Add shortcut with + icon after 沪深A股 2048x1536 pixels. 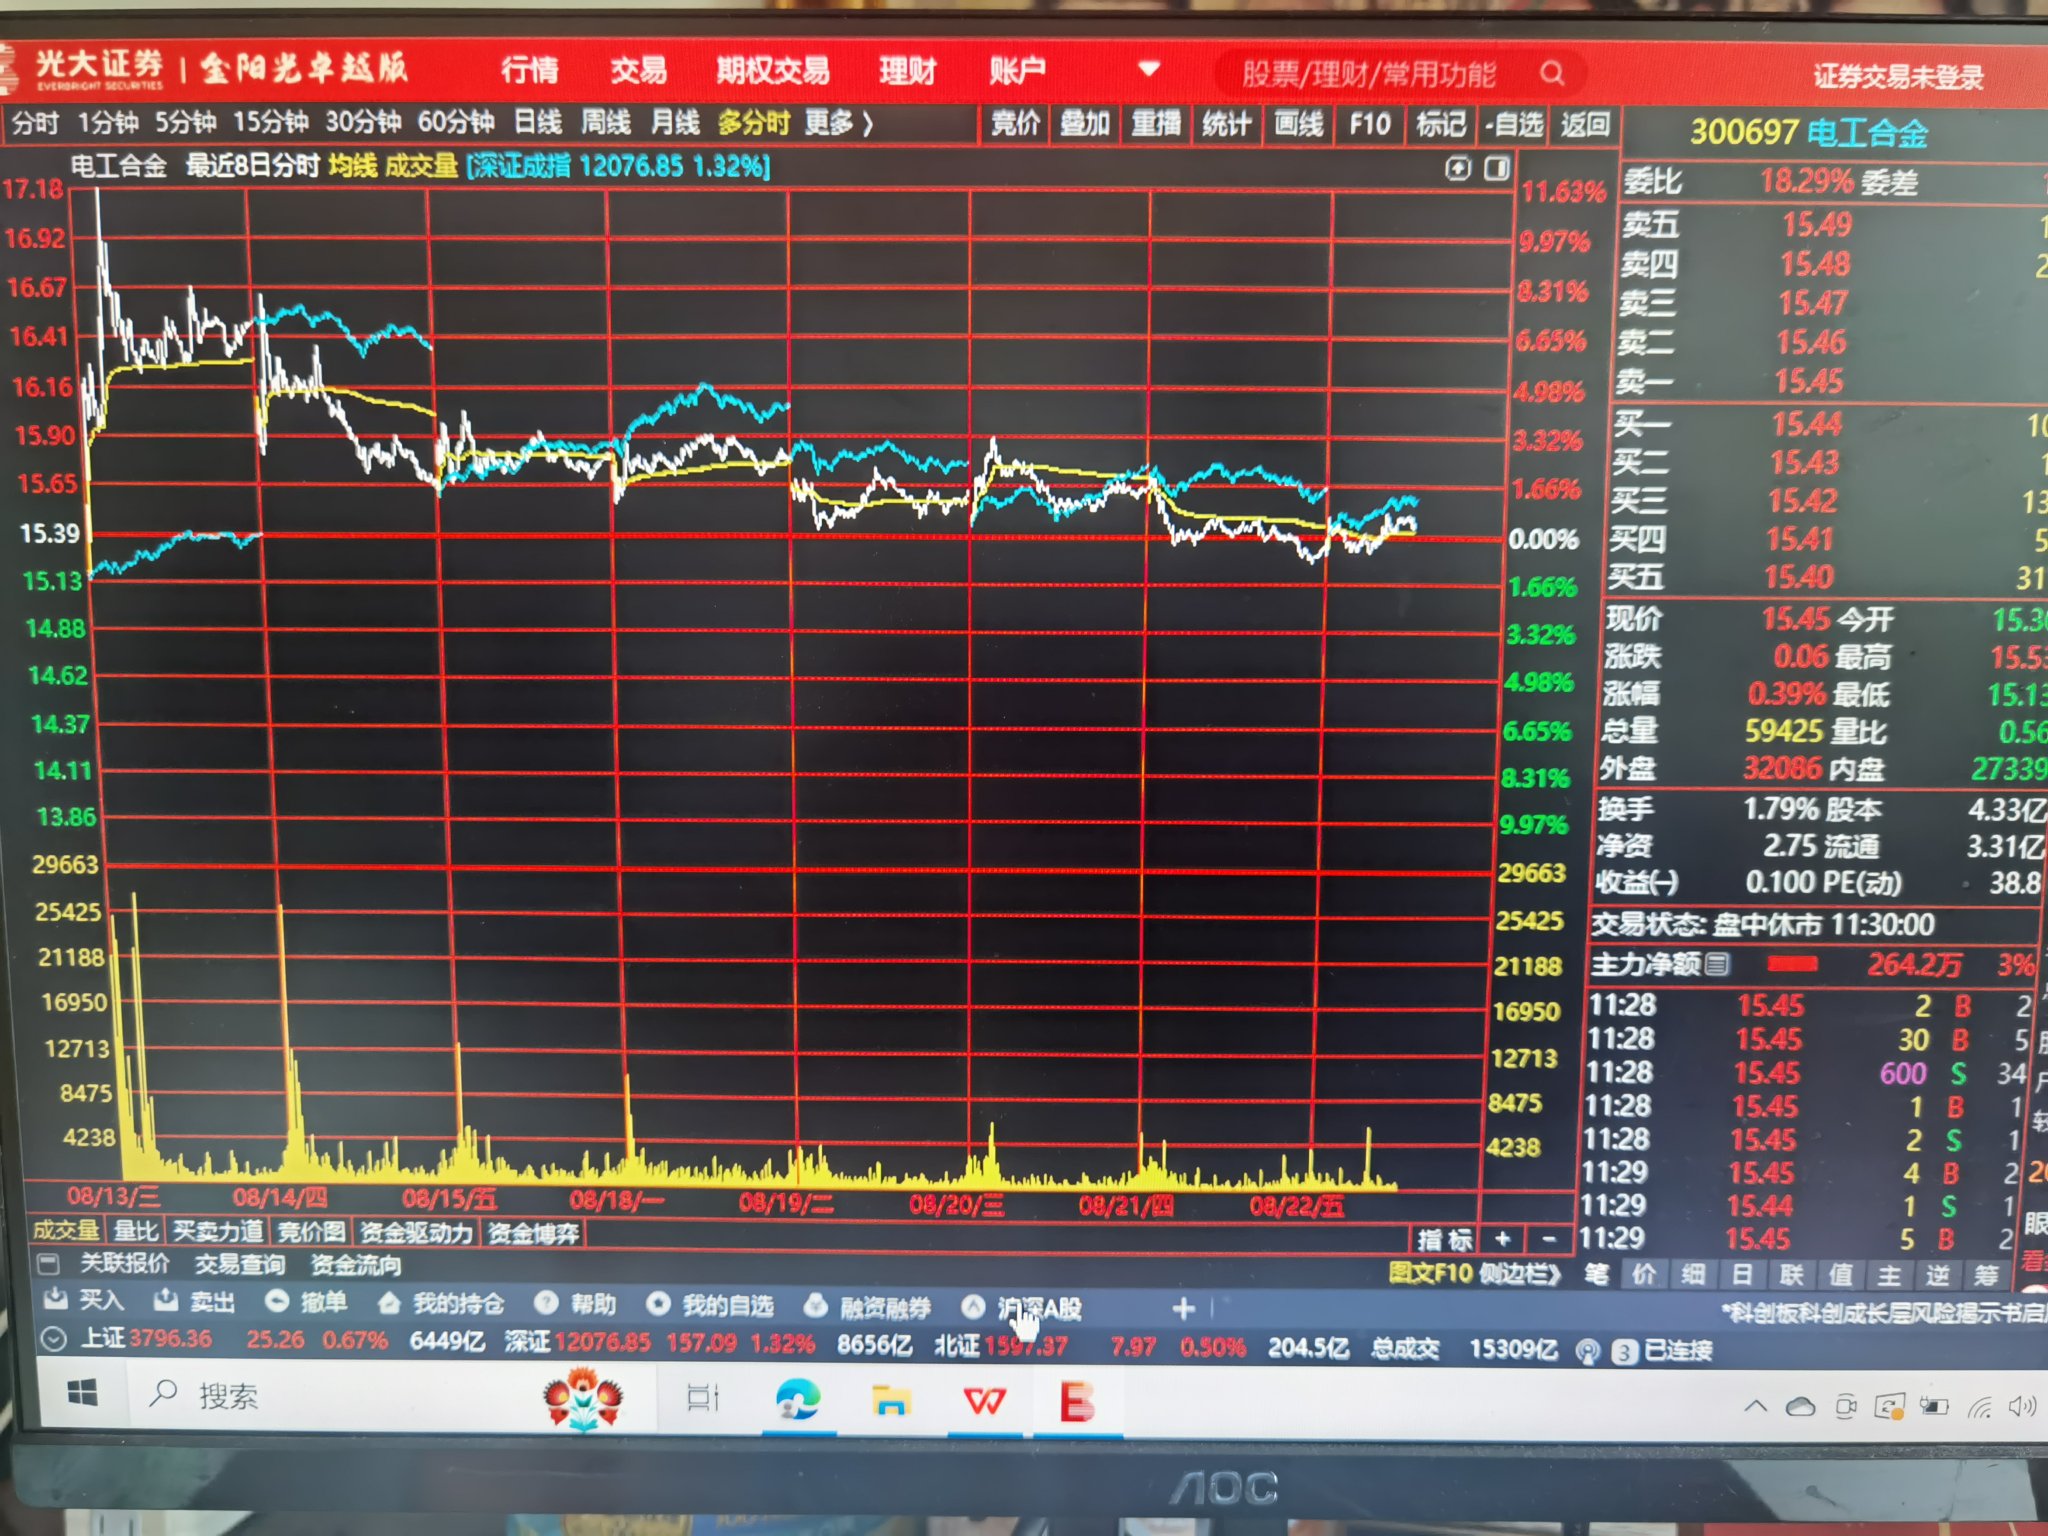coord(1183,1308)
